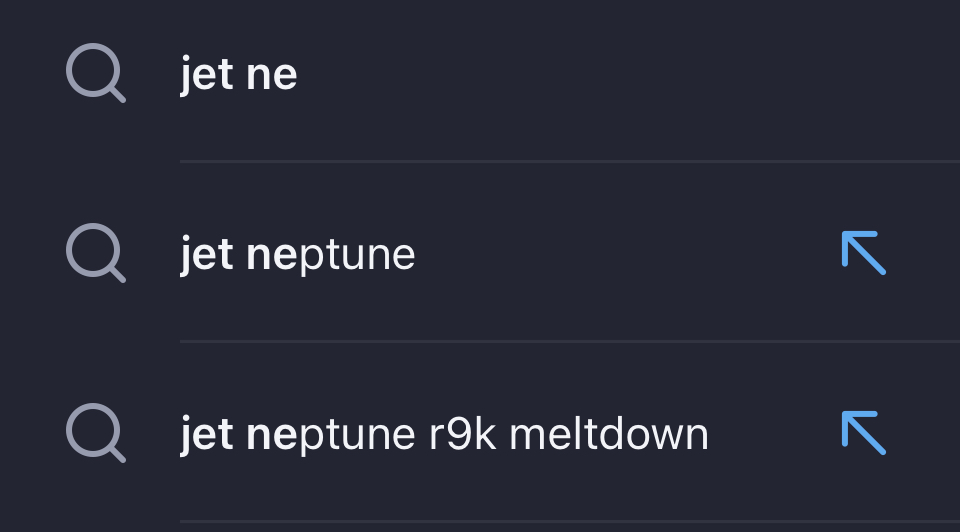This screenshot has width=960, height=532.
Task: Tap the blue arrow beside "r9k meltdown" suggestion
Action: (864, 433)
